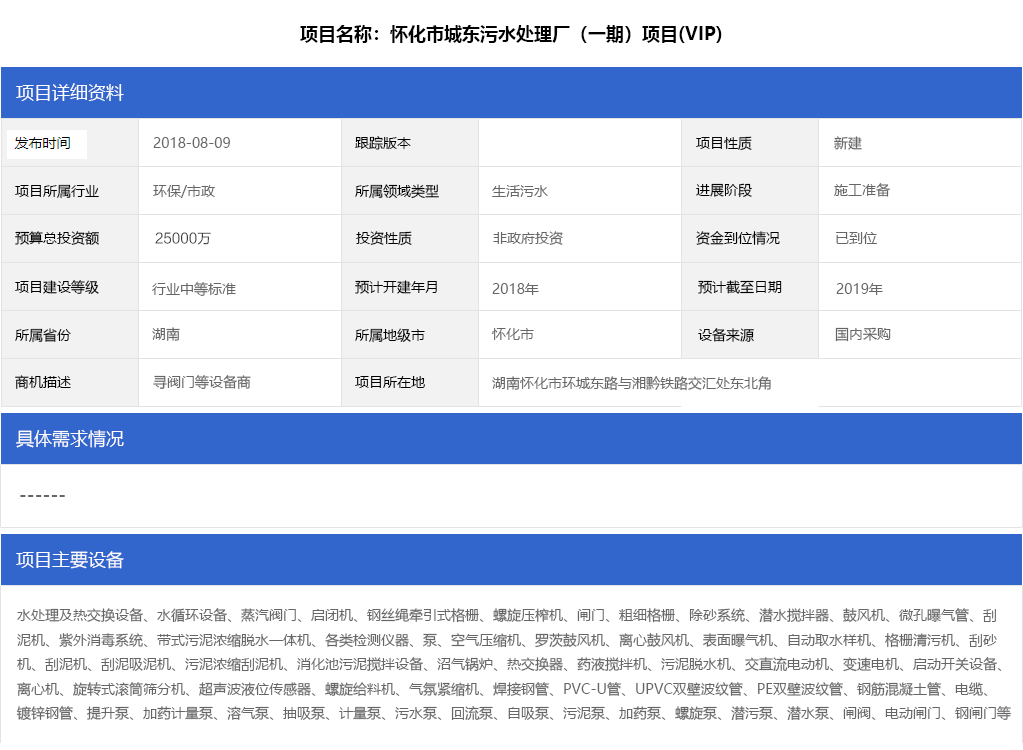Click the project title heading
This screenshot has height=750, width=1023.
(511, 35)
